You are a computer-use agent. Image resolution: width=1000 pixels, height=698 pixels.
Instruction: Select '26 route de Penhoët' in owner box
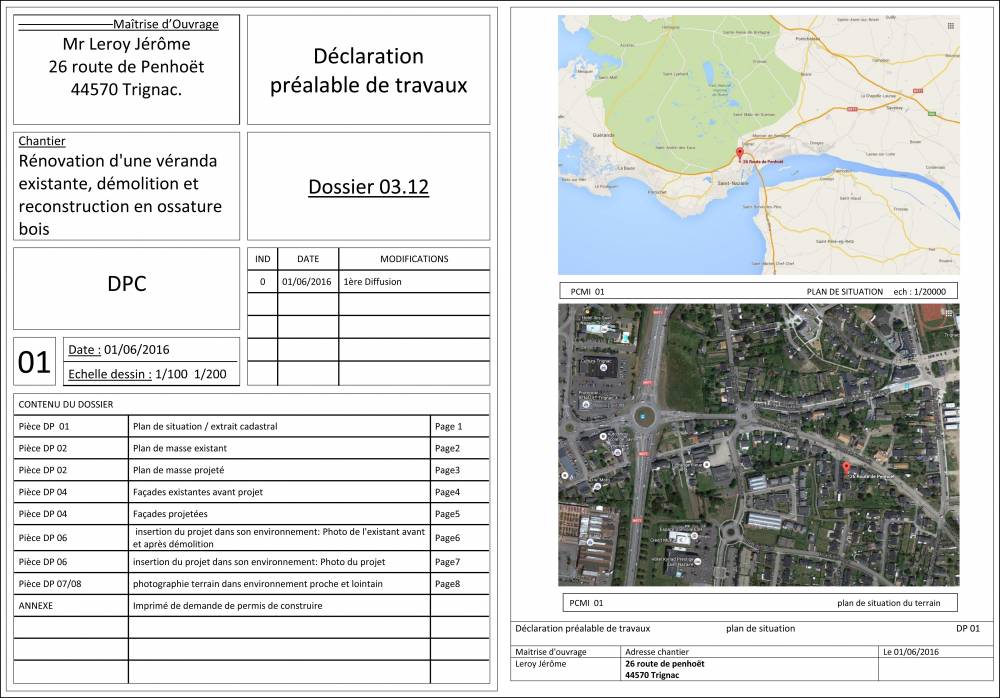pos(126,67)
